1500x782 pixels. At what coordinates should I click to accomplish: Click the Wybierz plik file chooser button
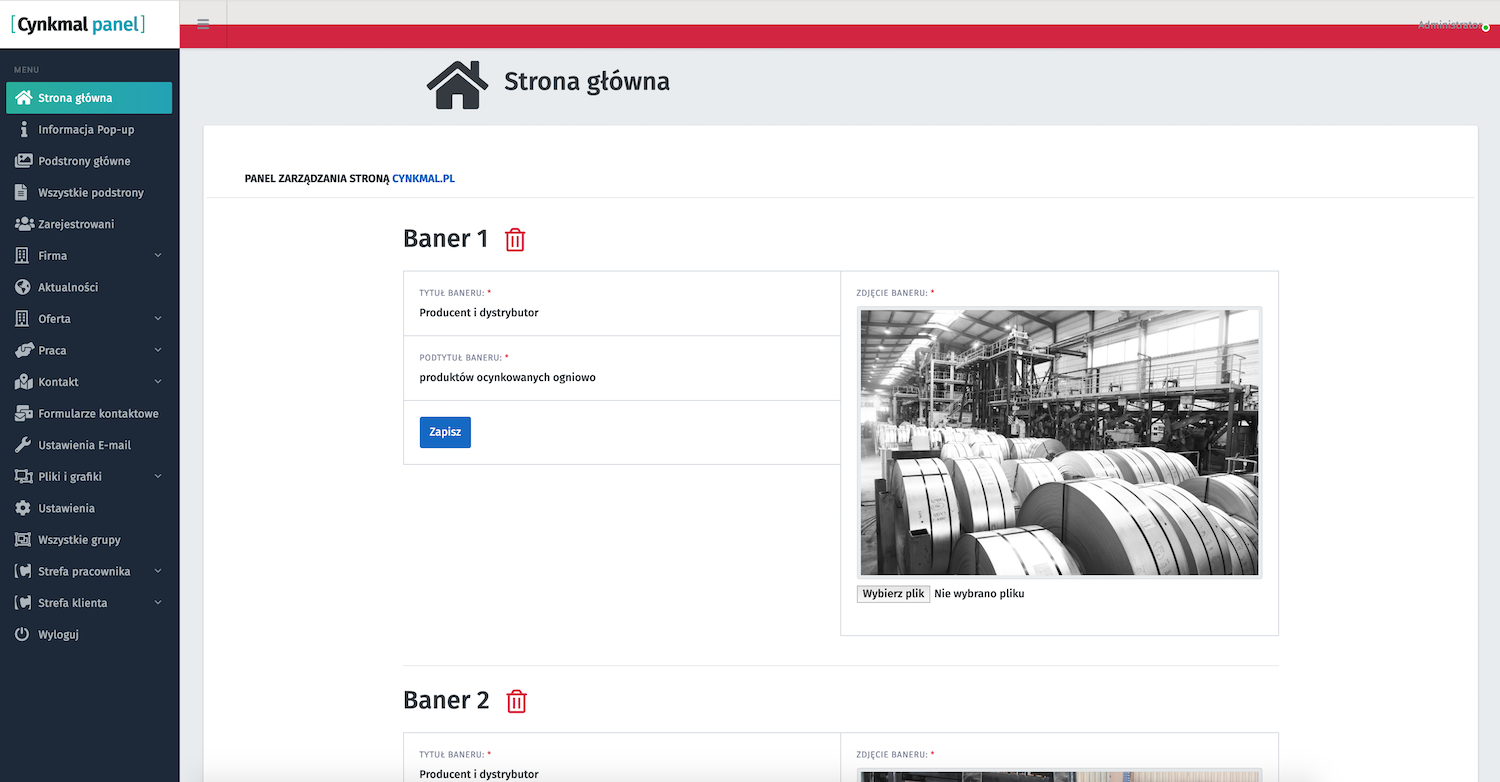click(893, 594)
